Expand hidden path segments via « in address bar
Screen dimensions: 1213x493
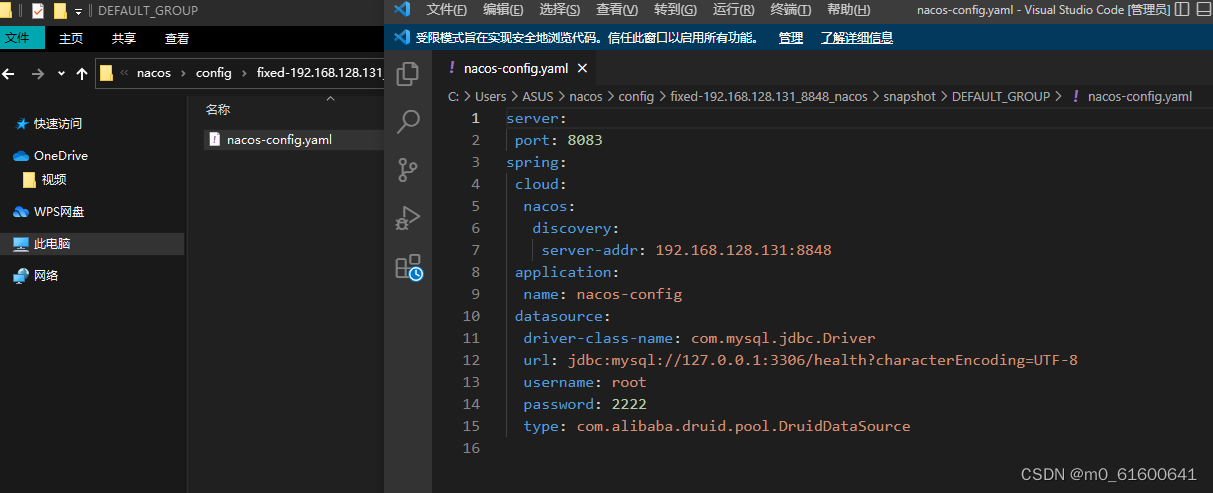click(124, 73)
